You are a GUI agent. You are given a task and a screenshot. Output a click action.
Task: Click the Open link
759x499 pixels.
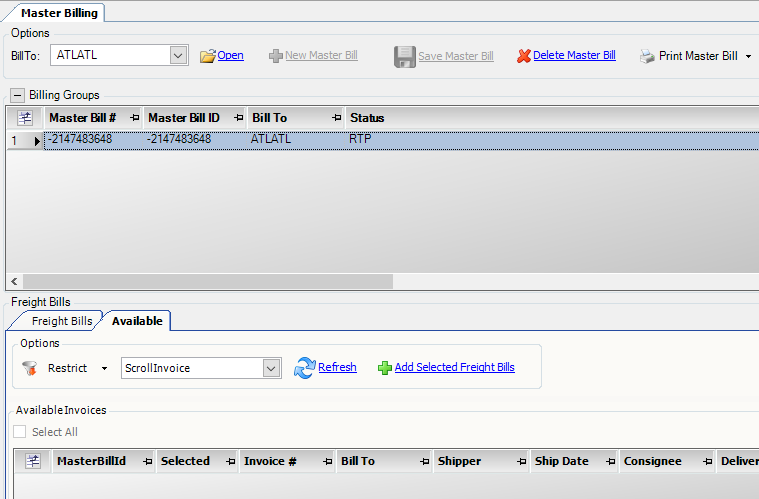pos(230,56)
